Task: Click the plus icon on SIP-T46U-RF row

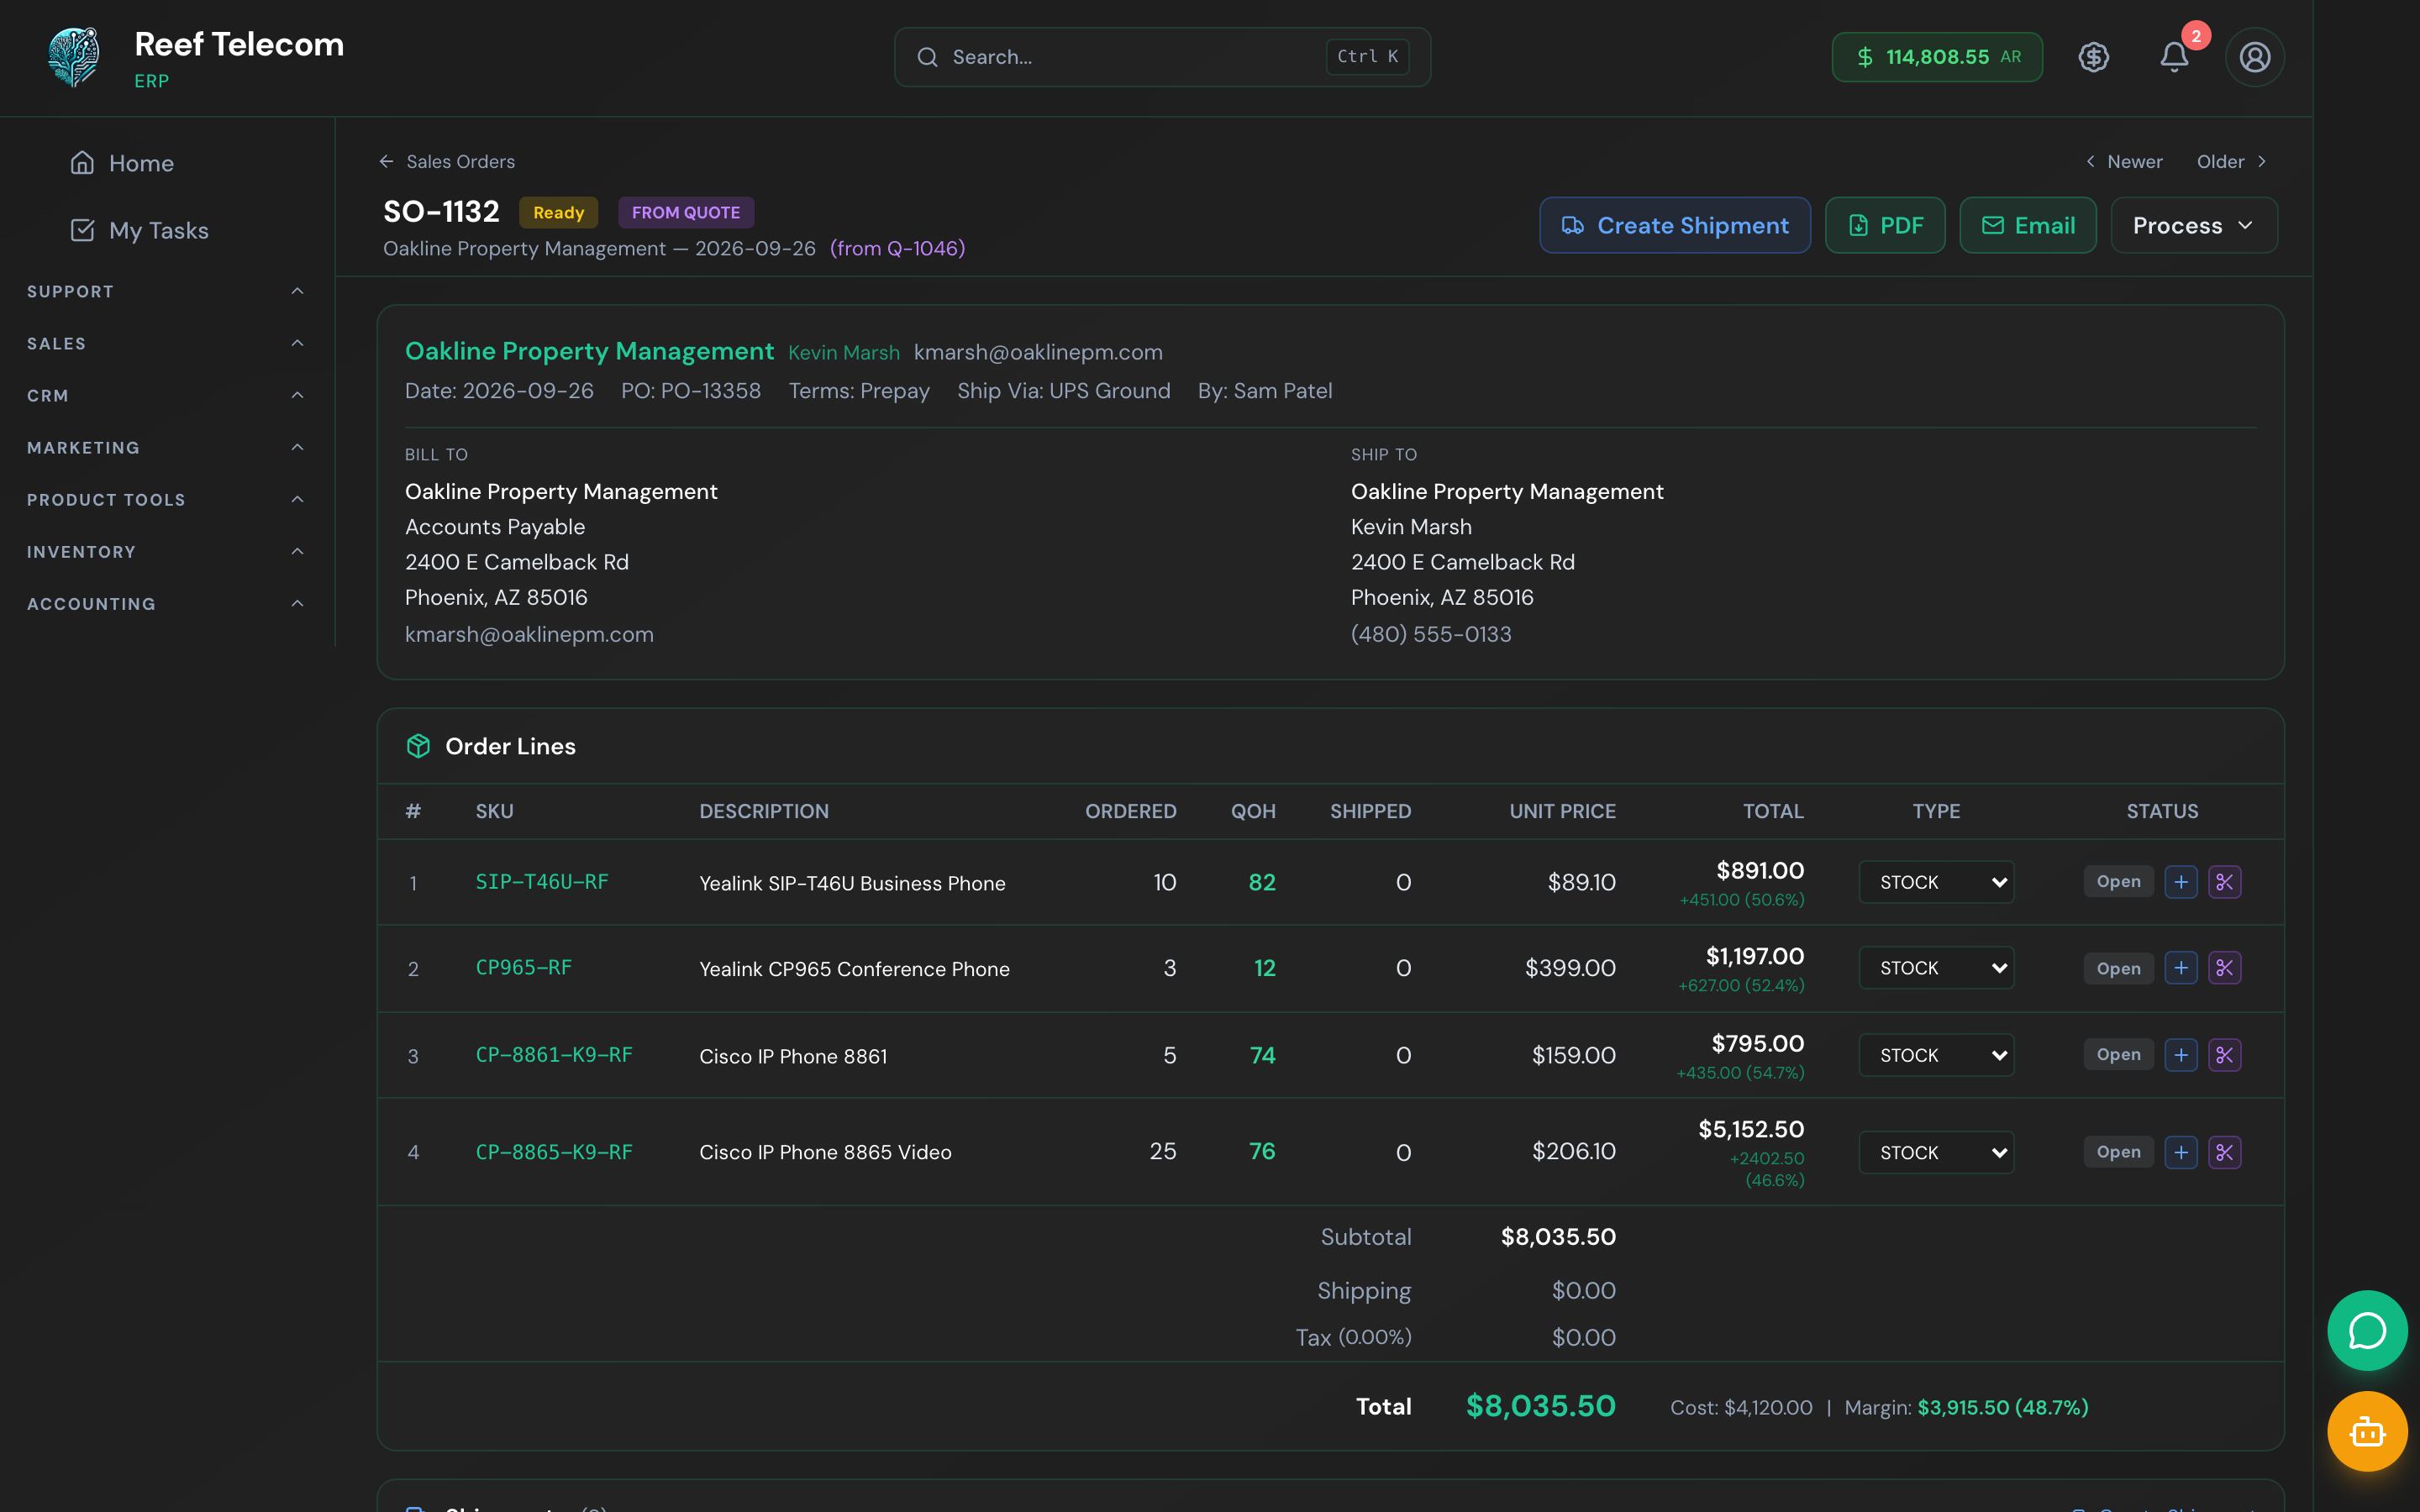Action: [x=2181, y=882]
